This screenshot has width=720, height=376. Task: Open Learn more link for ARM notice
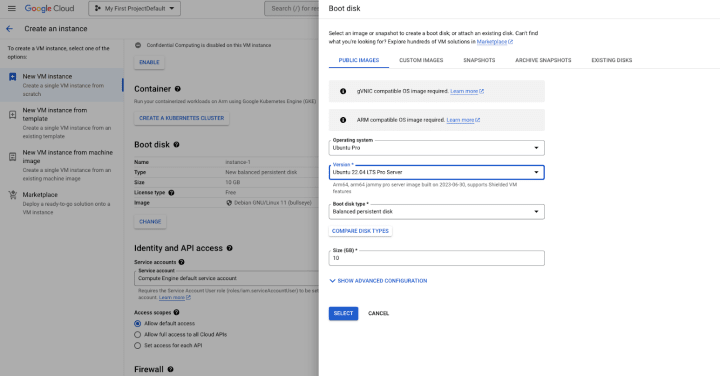click(x=463, y=120)
